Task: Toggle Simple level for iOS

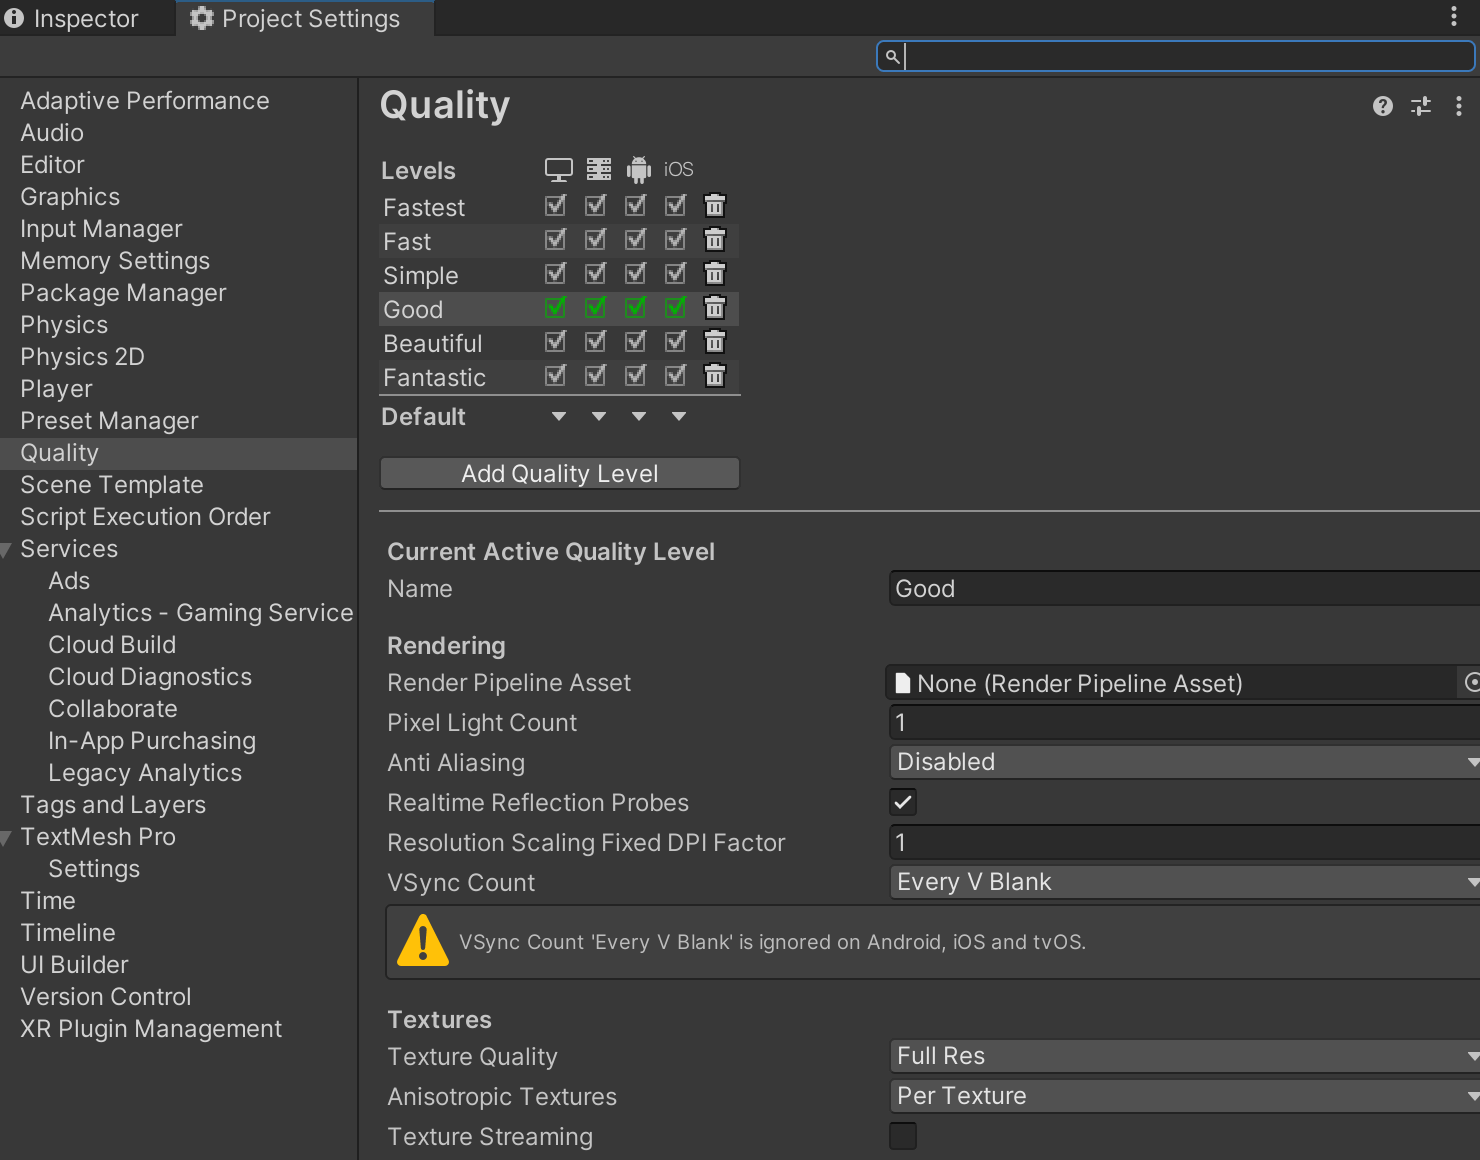Action: pyautogui.click(x=676, y=274)
